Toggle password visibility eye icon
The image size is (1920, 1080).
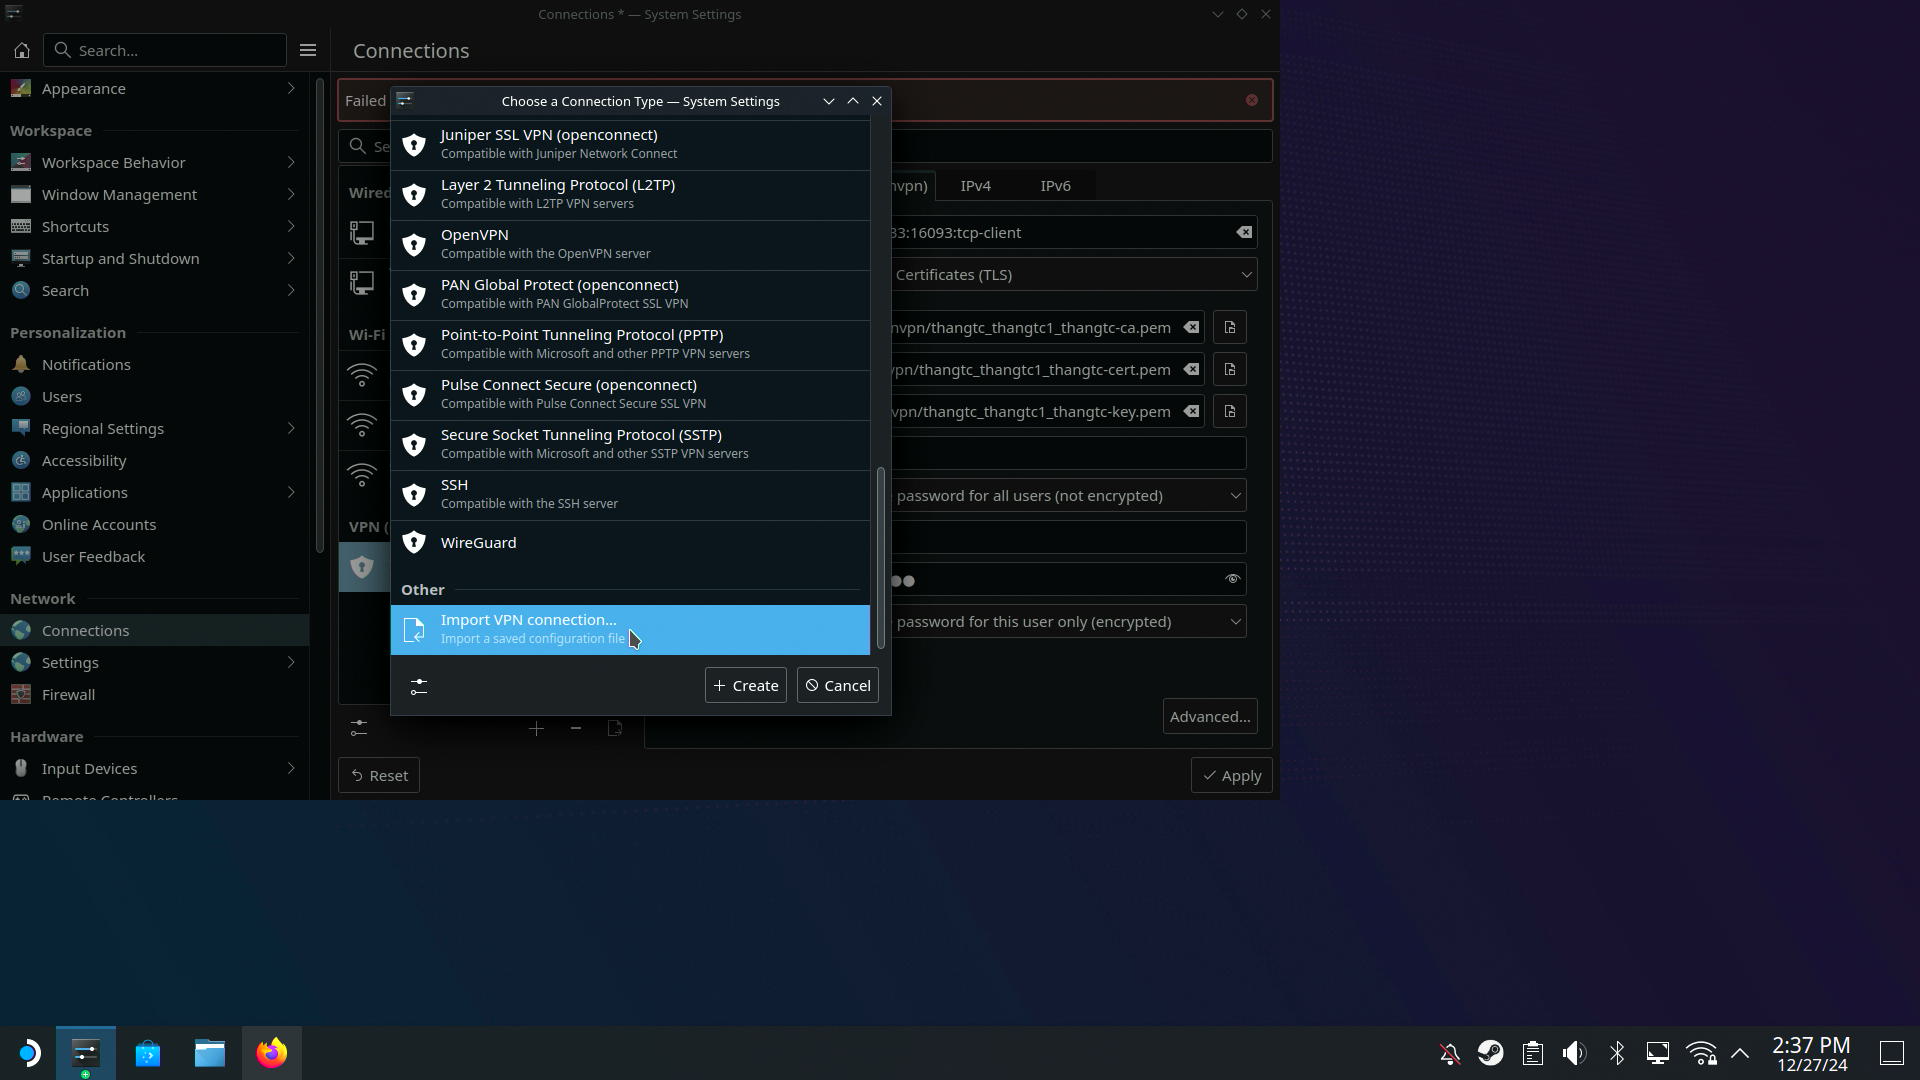tap(1232, 579)
